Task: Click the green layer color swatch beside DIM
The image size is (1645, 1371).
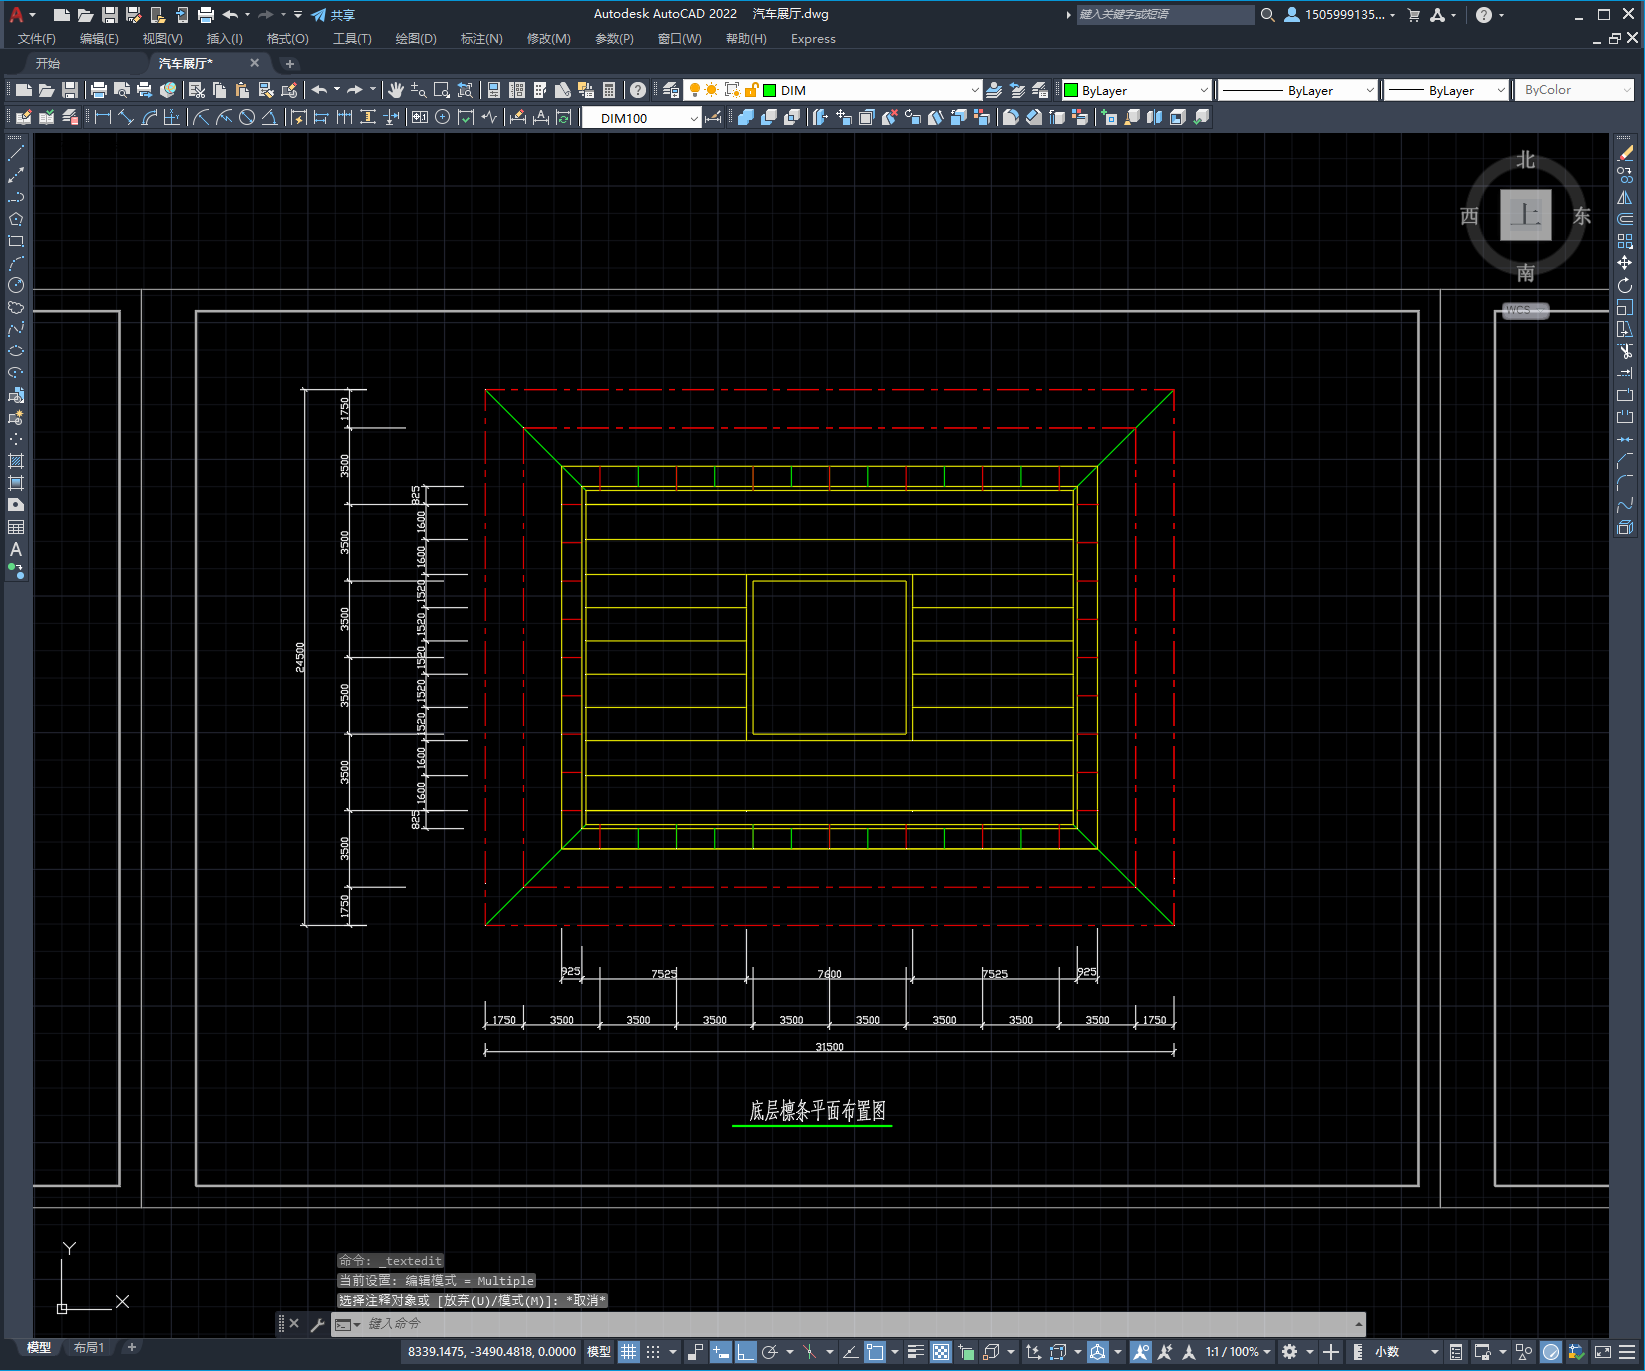Action: [x=770, y=90]
